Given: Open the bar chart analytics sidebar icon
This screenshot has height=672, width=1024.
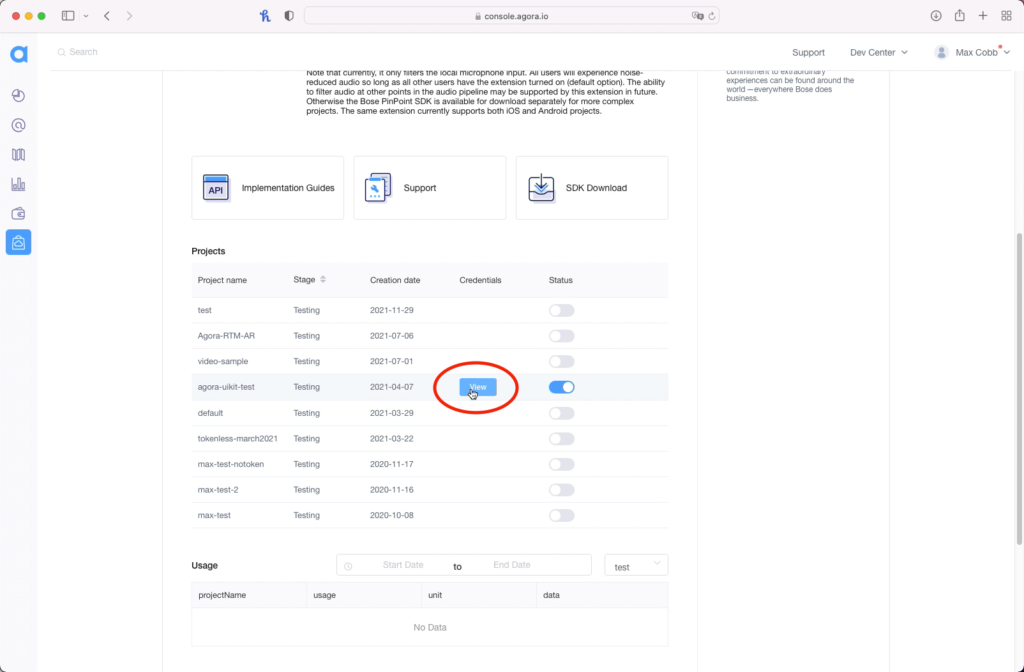Looking at the screenshot, I should pyautogui.click(x=18, y=184).
